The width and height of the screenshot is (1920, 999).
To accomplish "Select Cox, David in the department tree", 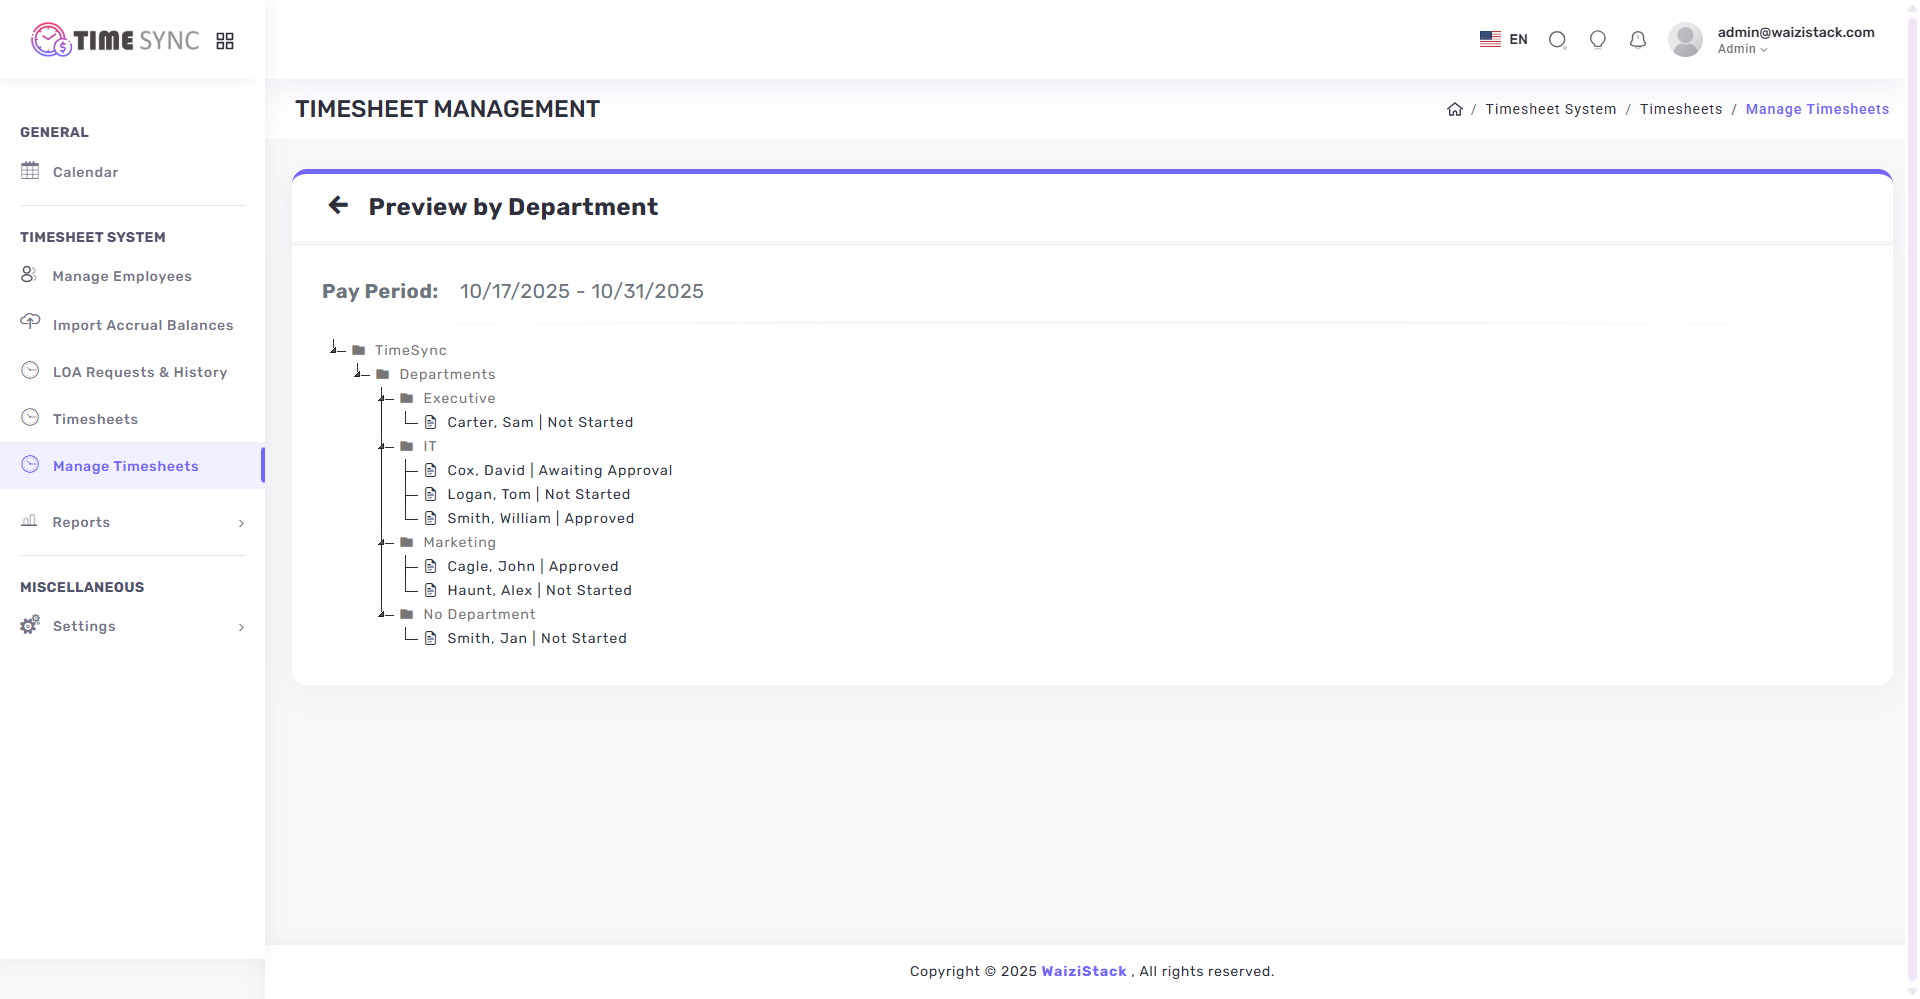I will 558,470.
